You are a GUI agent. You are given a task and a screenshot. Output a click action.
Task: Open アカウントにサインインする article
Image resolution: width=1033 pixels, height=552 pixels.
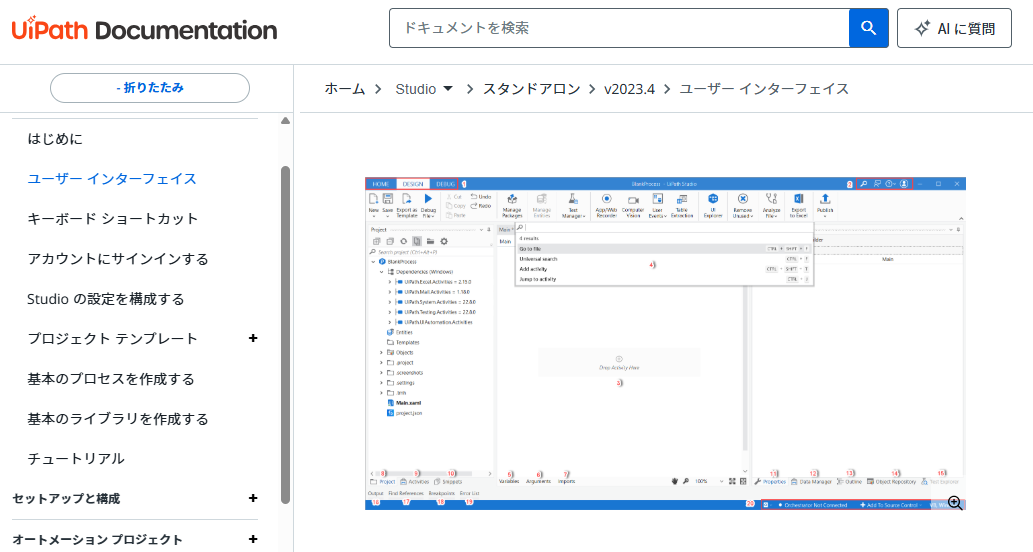pos(118,259)
